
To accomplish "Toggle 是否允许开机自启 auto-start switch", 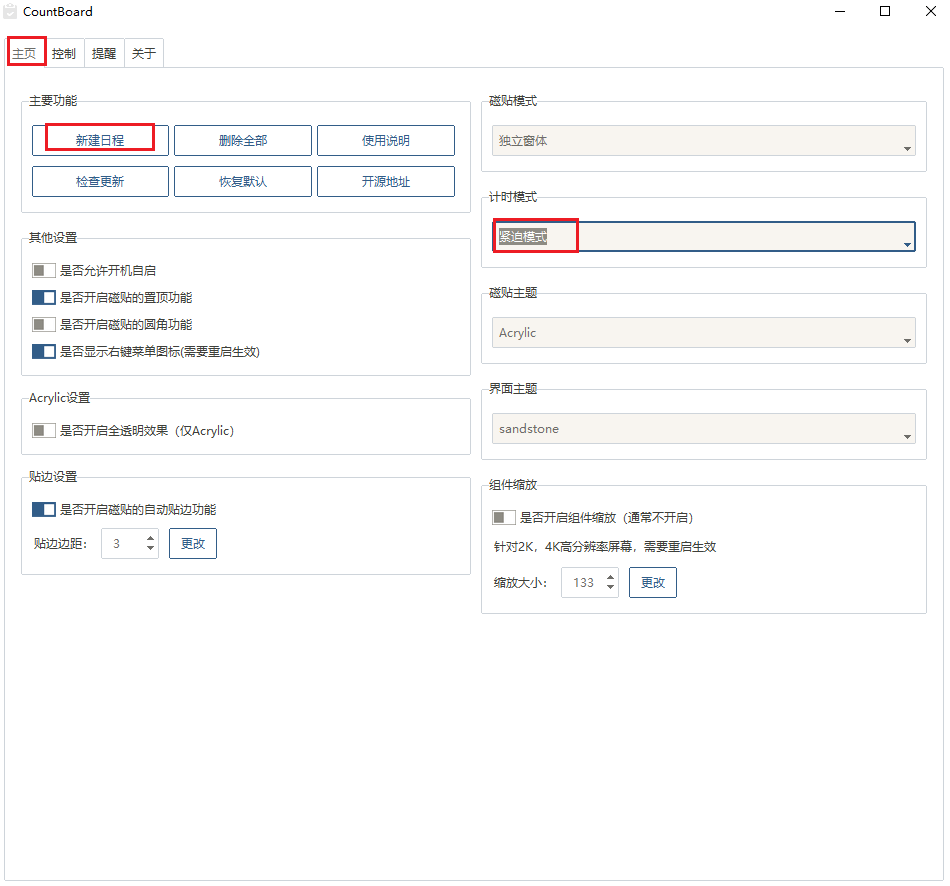I will (43, 270).
